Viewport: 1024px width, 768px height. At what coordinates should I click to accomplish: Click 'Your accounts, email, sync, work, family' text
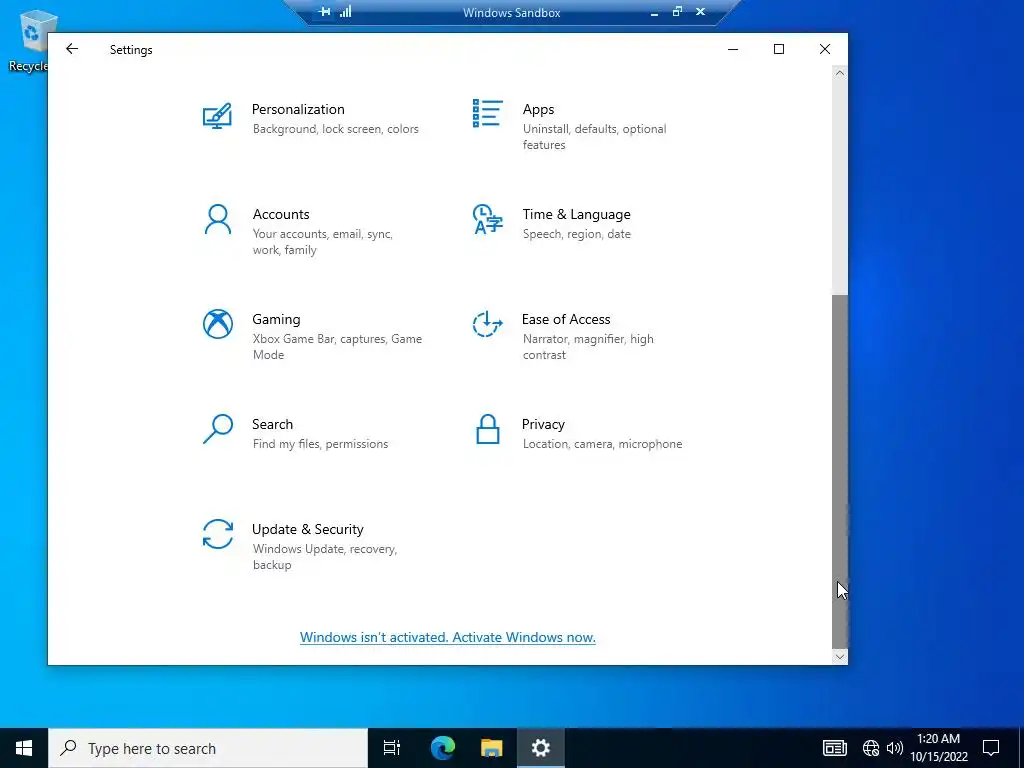pos(323,242)
